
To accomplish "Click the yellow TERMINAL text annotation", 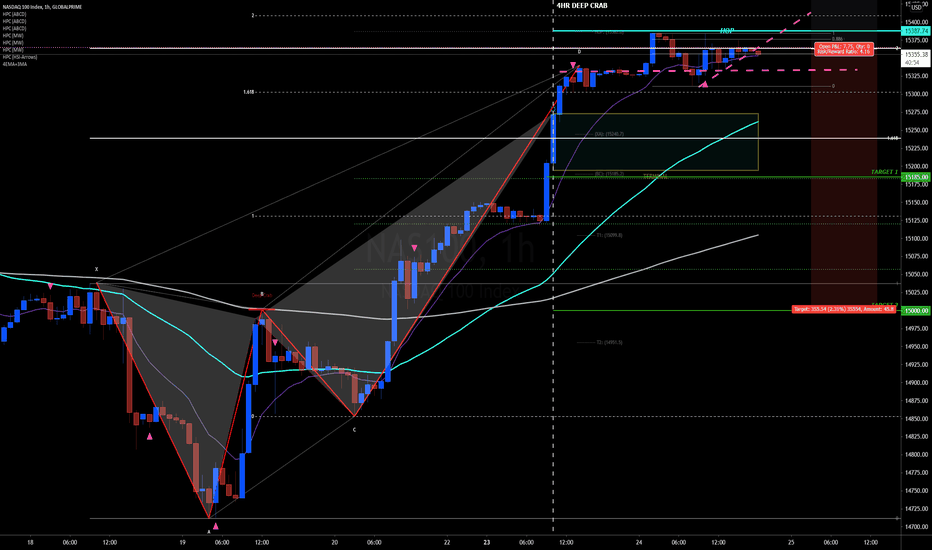I will [x=655, y=177].
